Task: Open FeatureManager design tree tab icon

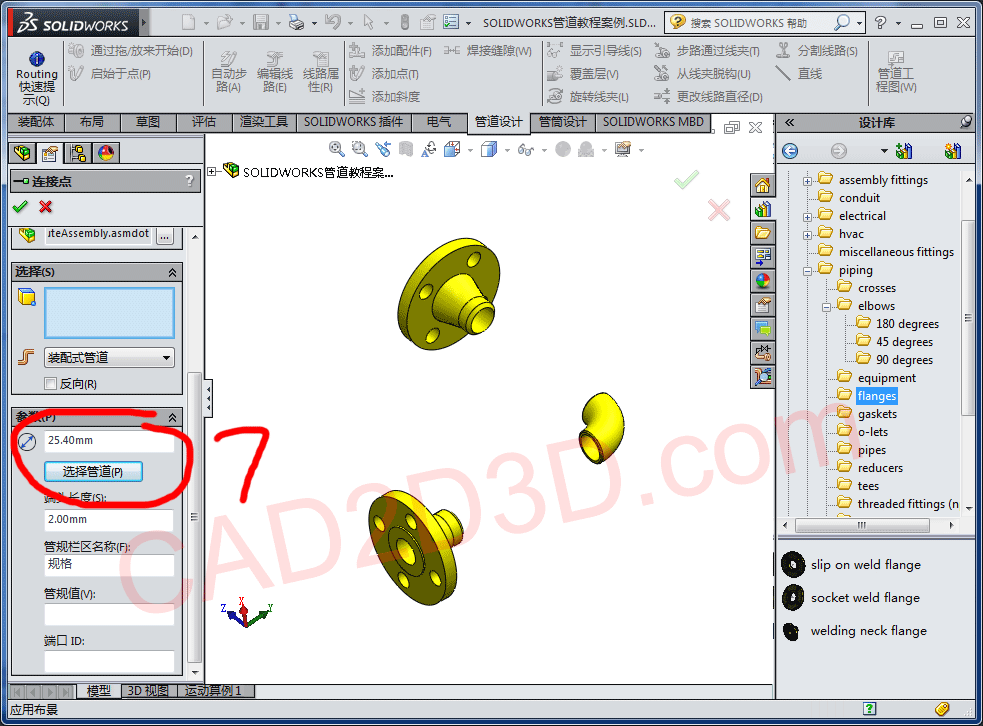Action: 22,153
